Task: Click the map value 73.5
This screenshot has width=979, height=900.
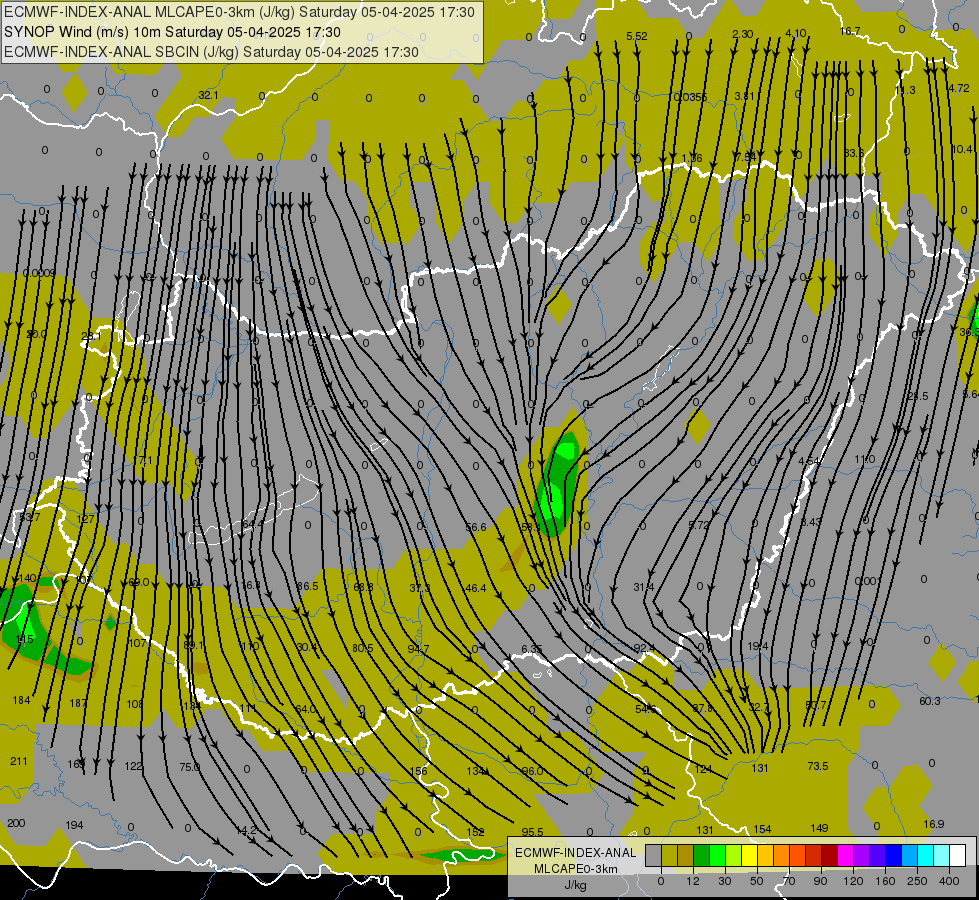Action: 818,766
